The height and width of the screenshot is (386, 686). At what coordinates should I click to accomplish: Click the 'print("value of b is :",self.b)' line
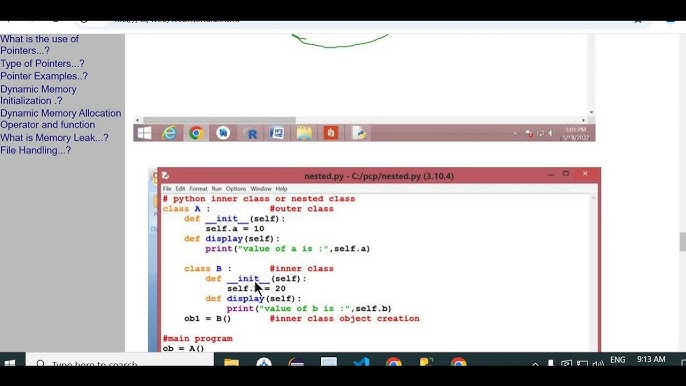pos(309,309)
